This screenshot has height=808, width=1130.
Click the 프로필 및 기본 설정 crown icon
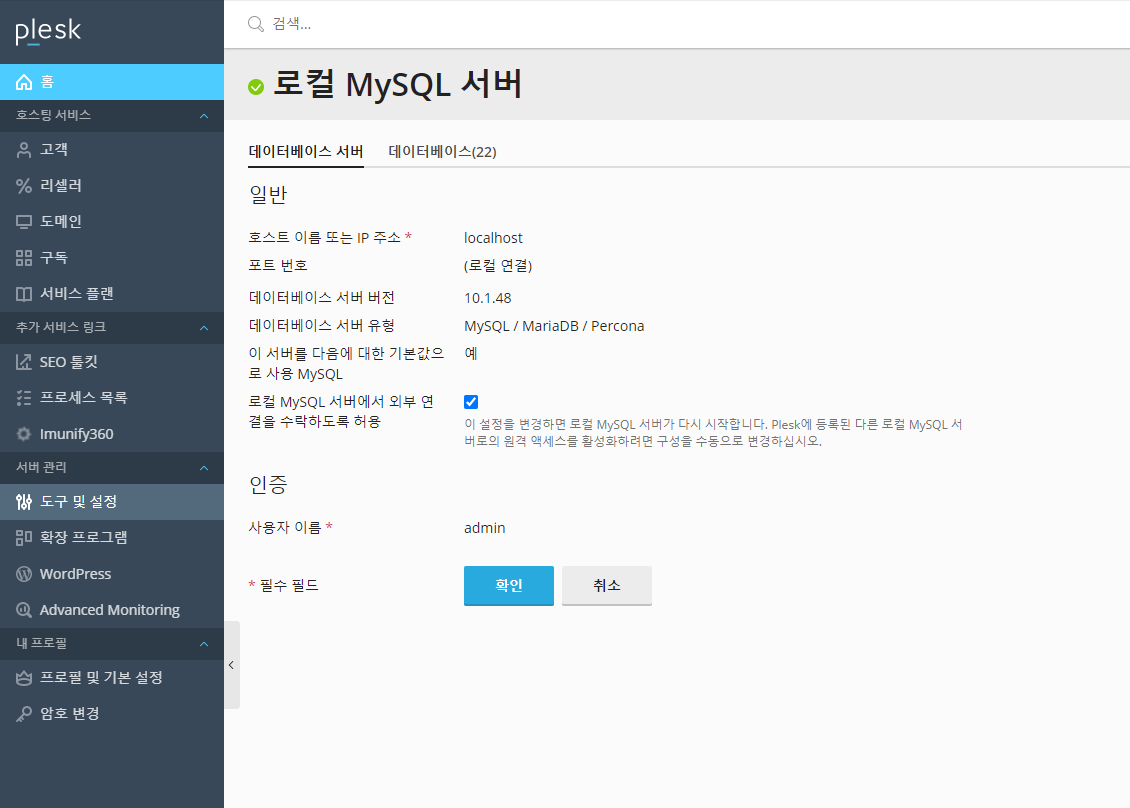coord(24,678)
